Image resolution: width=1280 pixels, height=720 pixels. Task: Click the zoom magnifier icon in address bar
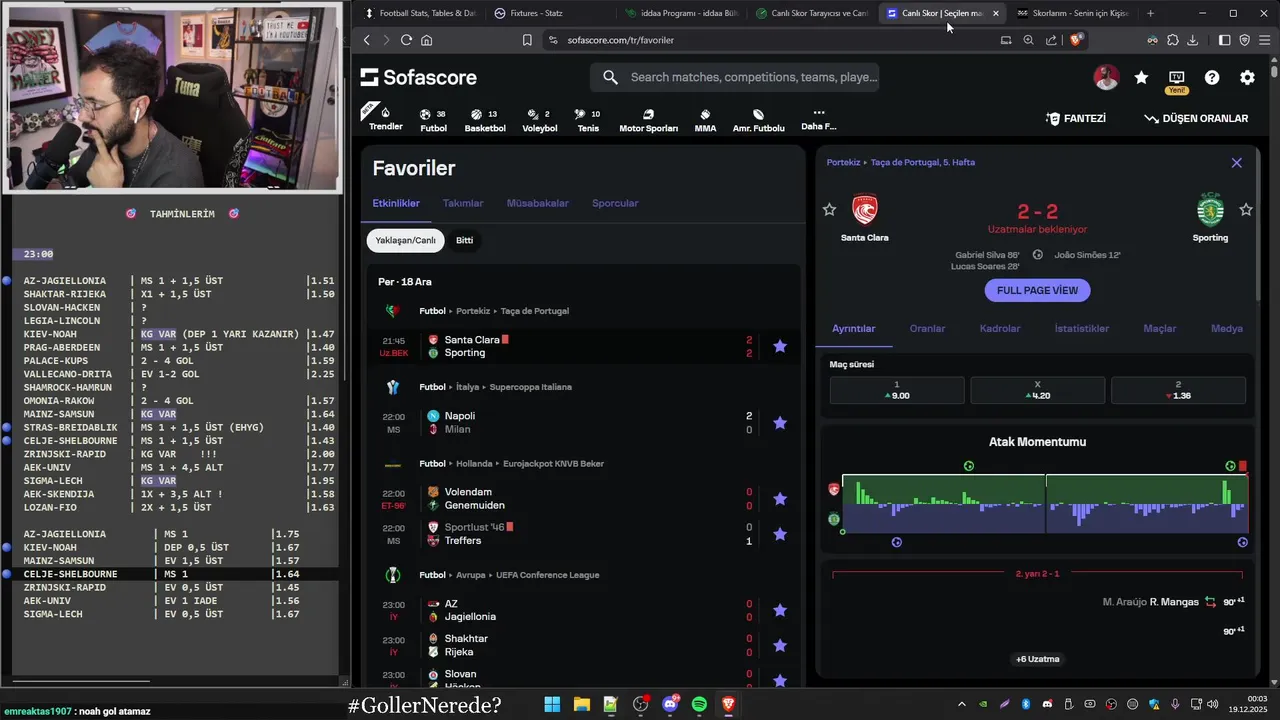tap(1028, 40)
